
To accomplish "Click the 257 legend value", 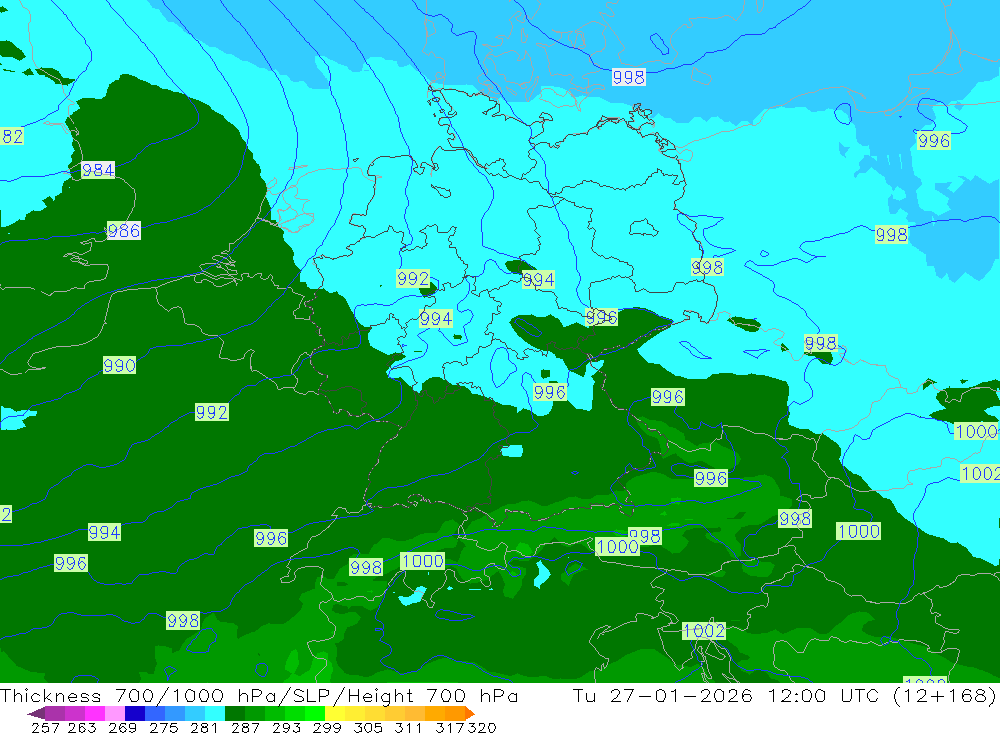I will click(x=45, y=727).
